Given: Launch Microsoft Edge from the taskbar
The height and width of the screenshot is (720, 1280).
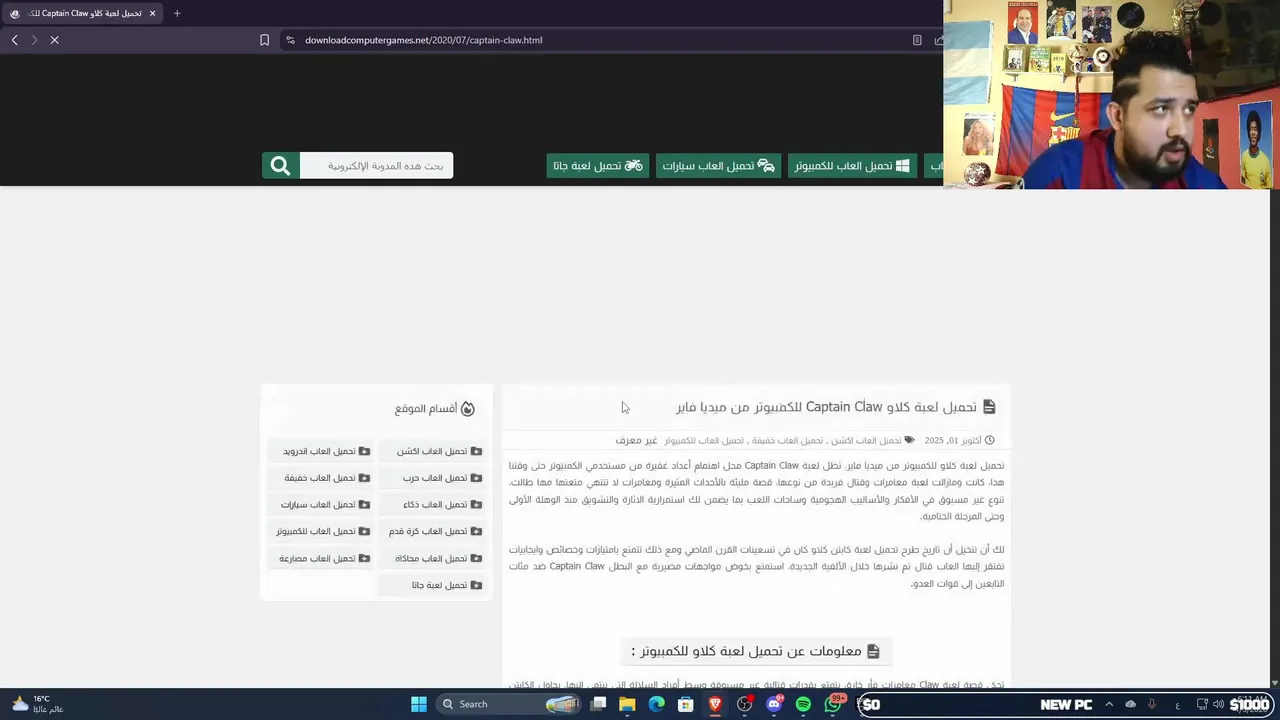Looking at the screenshot, I should pyautogui.click(x=656, y=704).
